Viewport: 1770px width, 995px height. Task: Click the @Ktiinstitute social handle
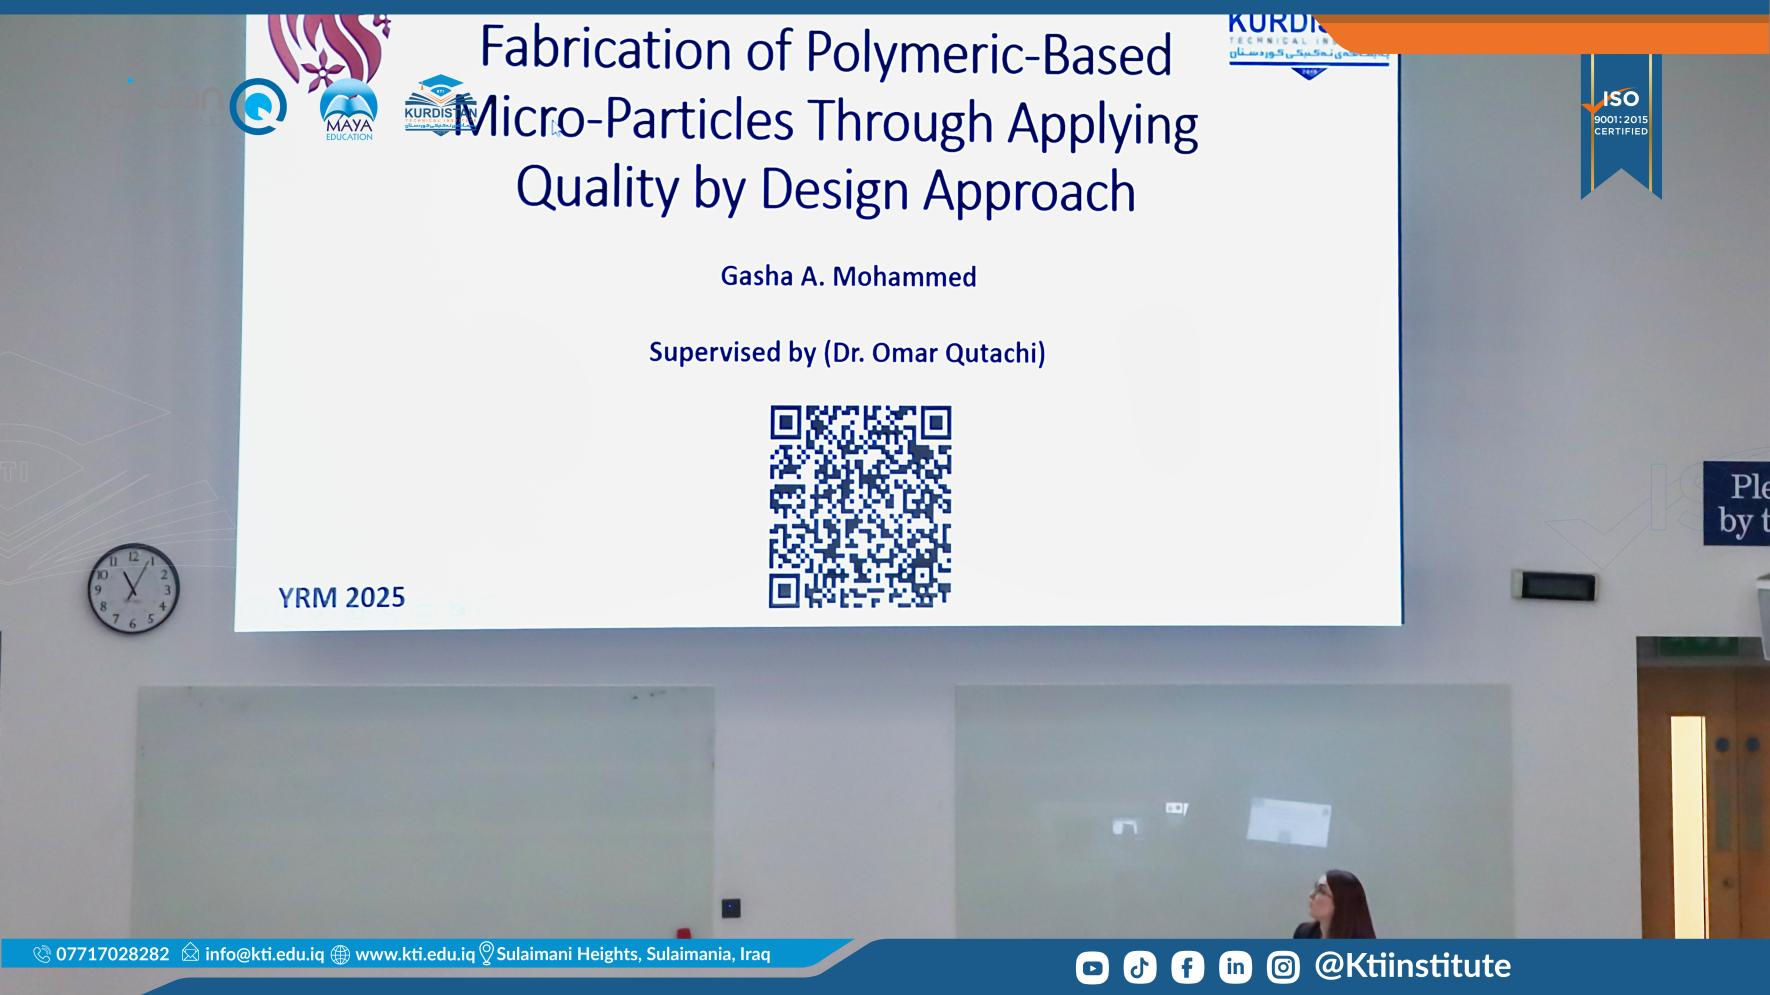tap(1412, 966)
